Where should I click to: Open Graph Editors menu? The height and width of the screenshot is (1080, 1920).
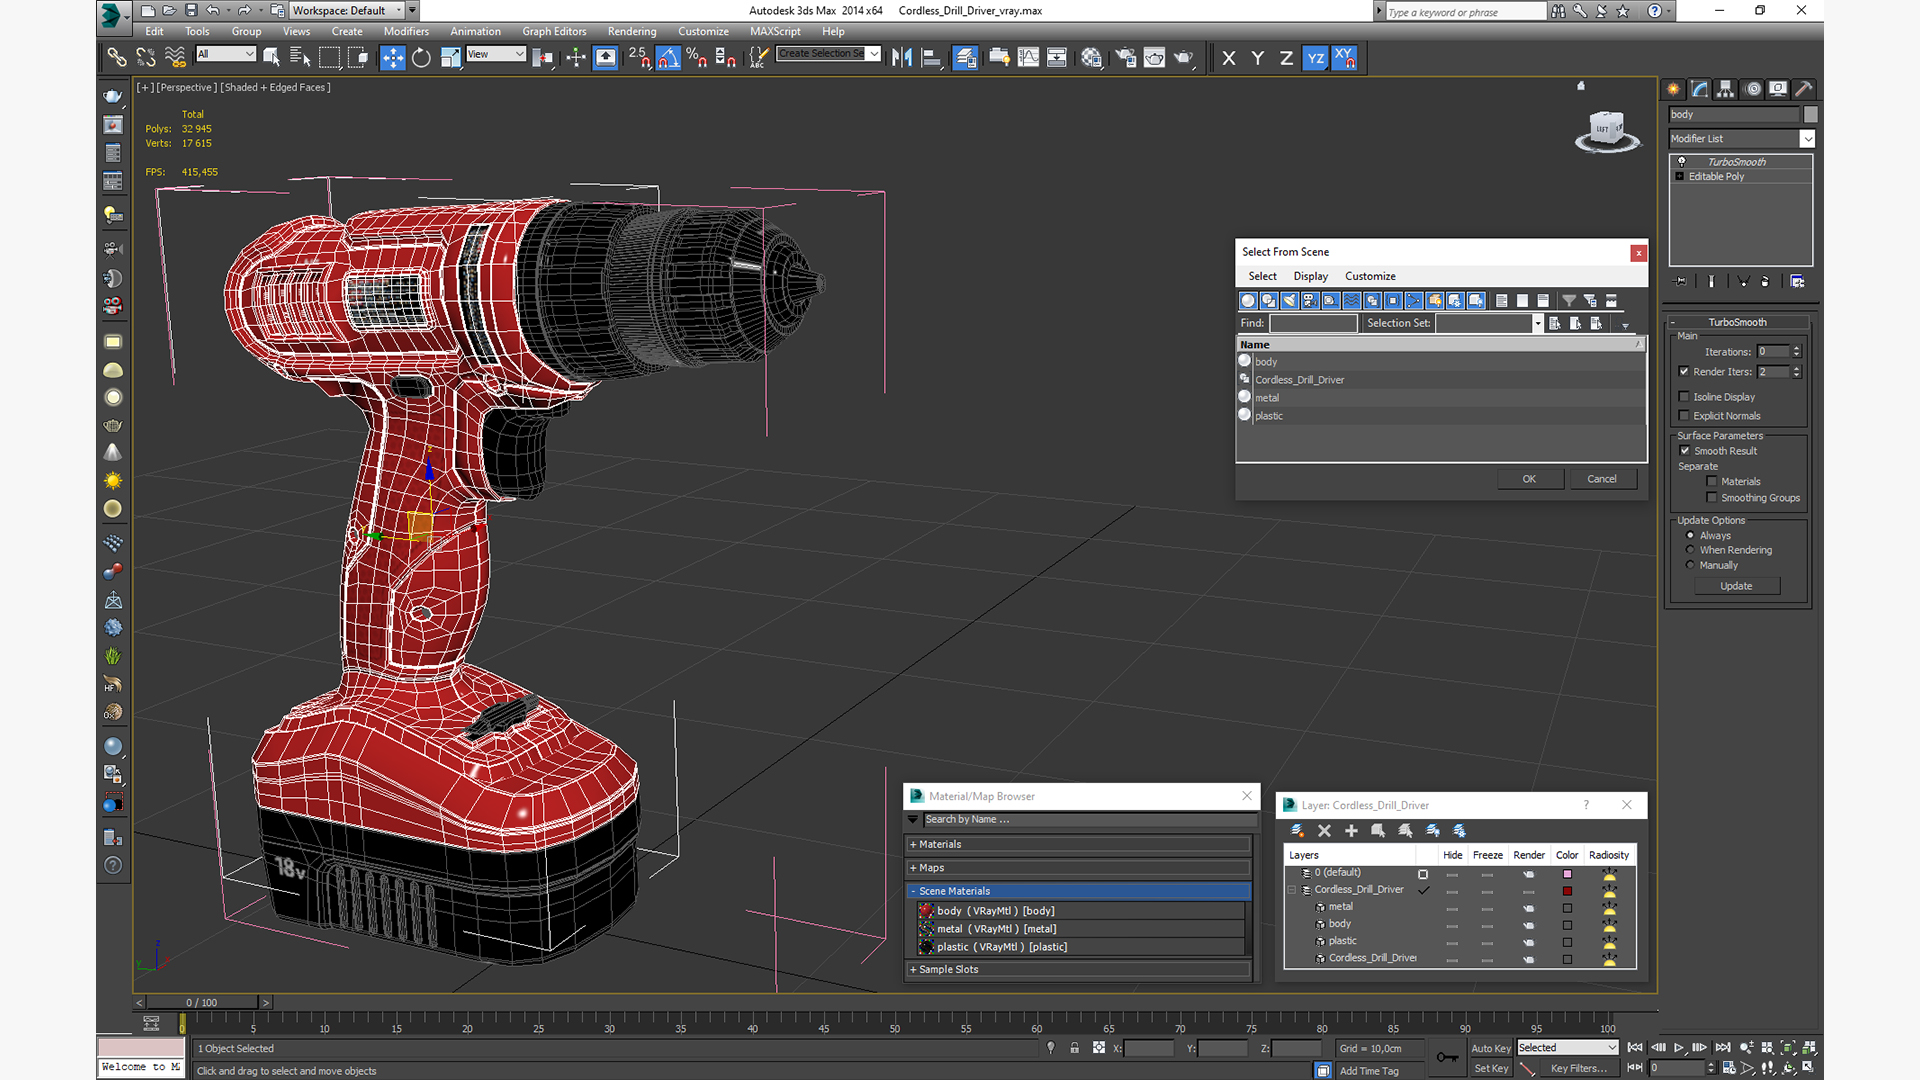point(554,31)
